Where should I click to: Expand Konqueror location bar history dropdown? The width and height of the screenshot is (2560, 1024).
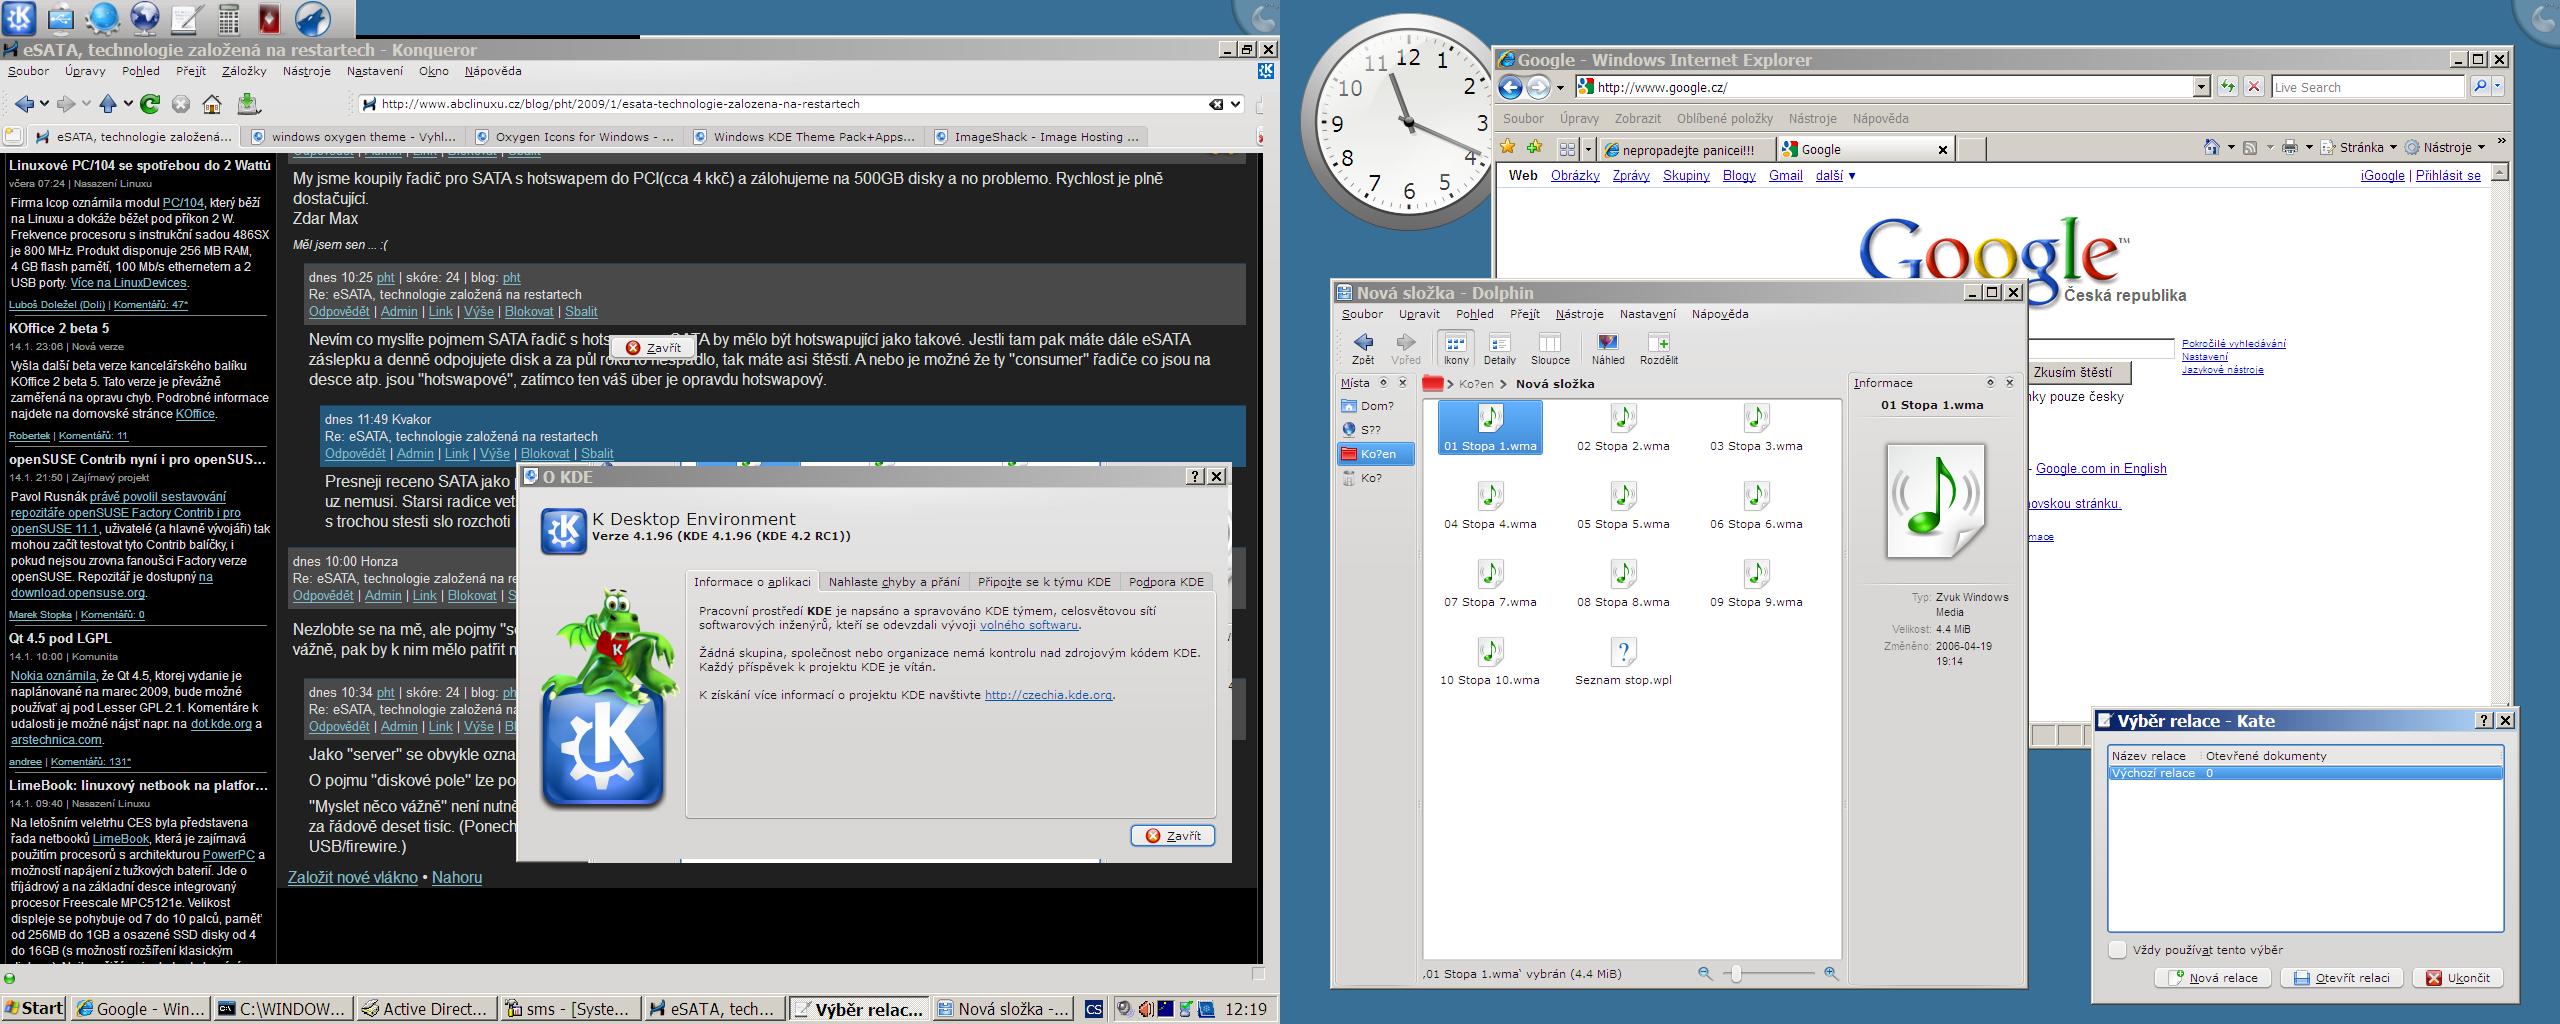1236,104
